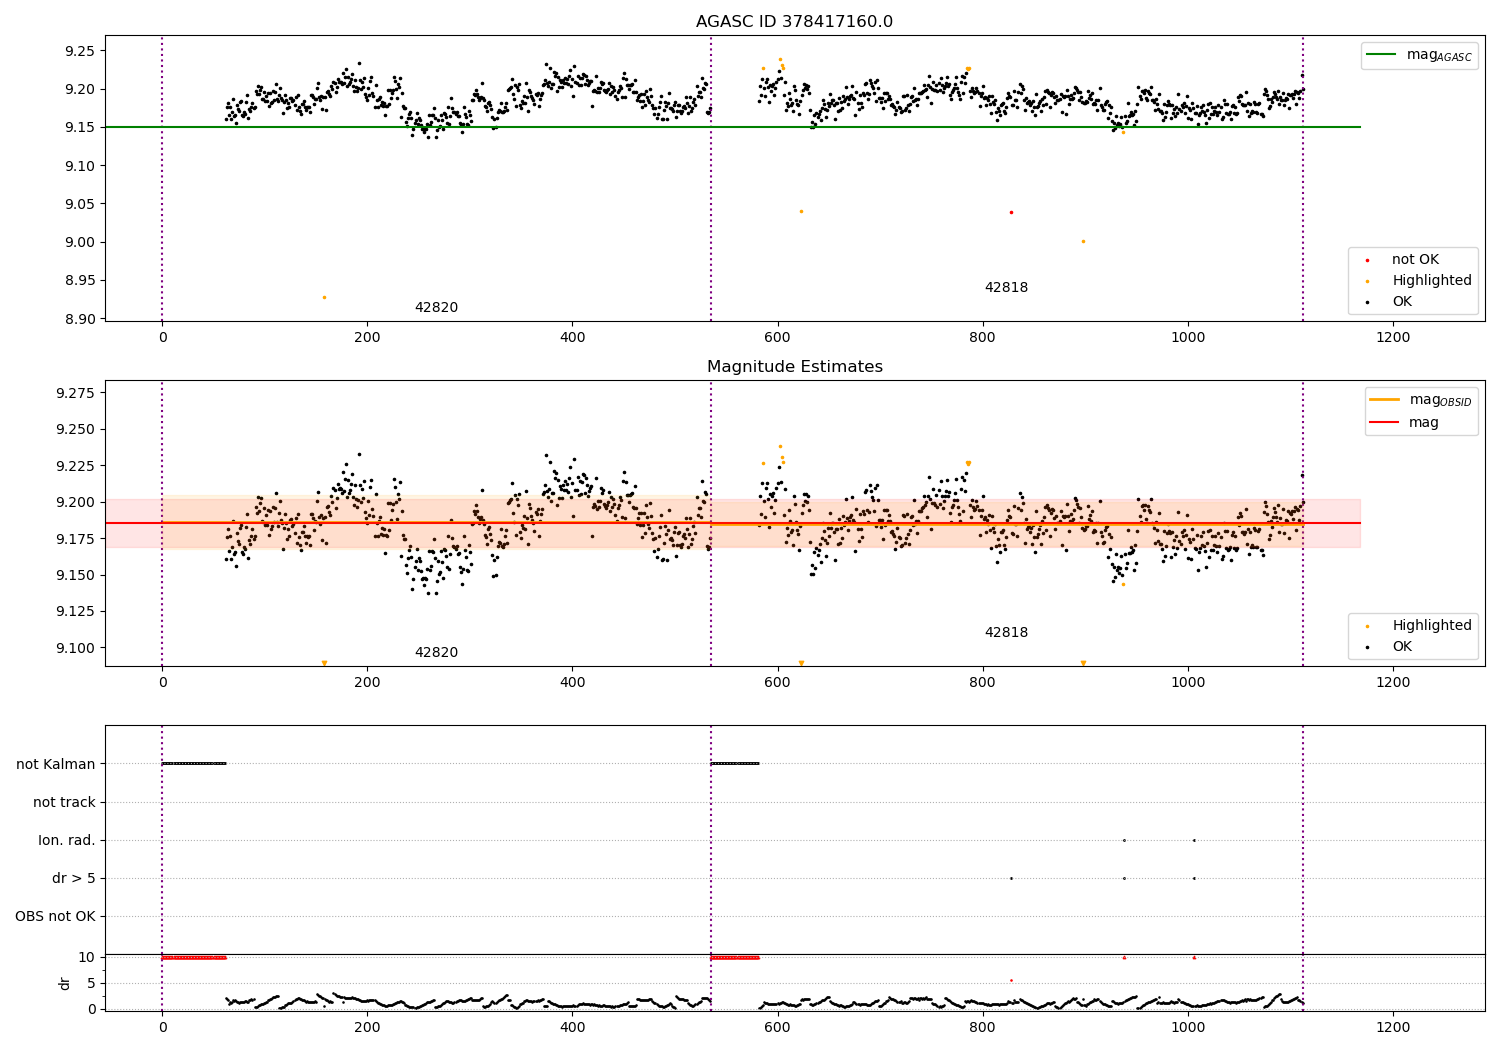Click the "9.275" y-axis tick label
The height and width of the screenshot is (1050, 1500).
coord(74,393)
